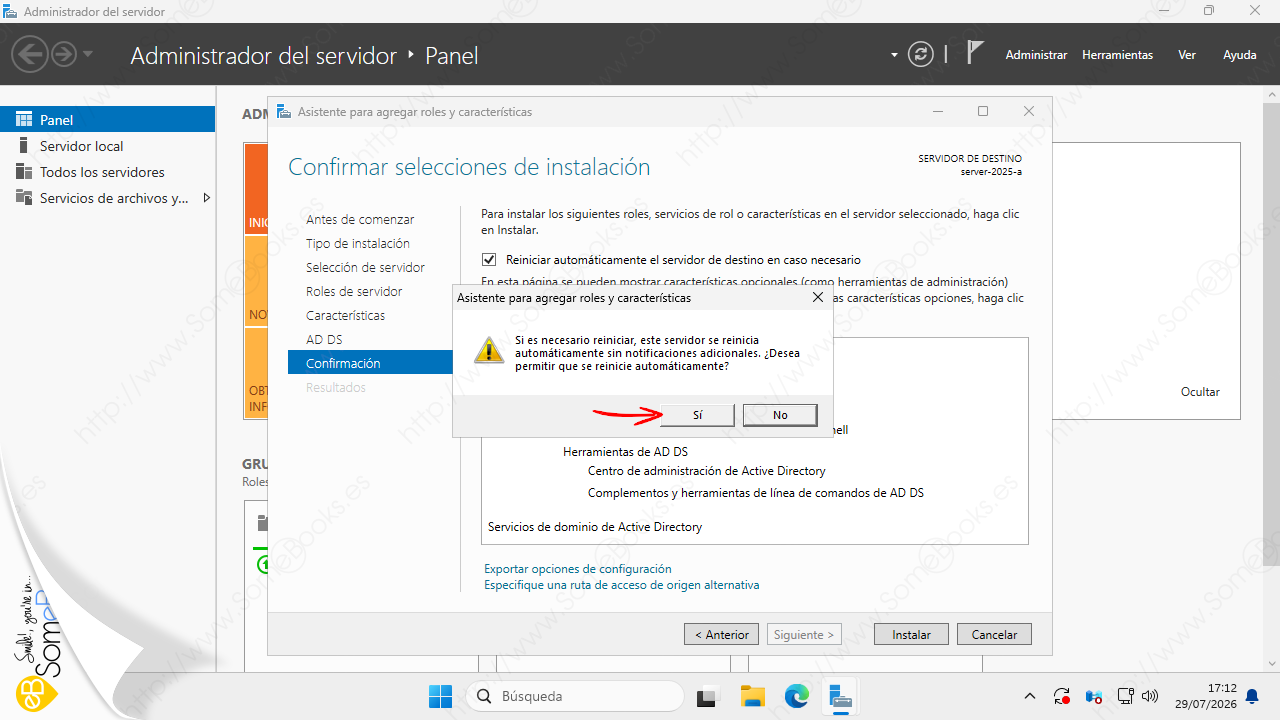Click the Panel dashboard icon in sidebar
Image resolution: width=1280 pixels, height=720 pixels.
[24, 120]
